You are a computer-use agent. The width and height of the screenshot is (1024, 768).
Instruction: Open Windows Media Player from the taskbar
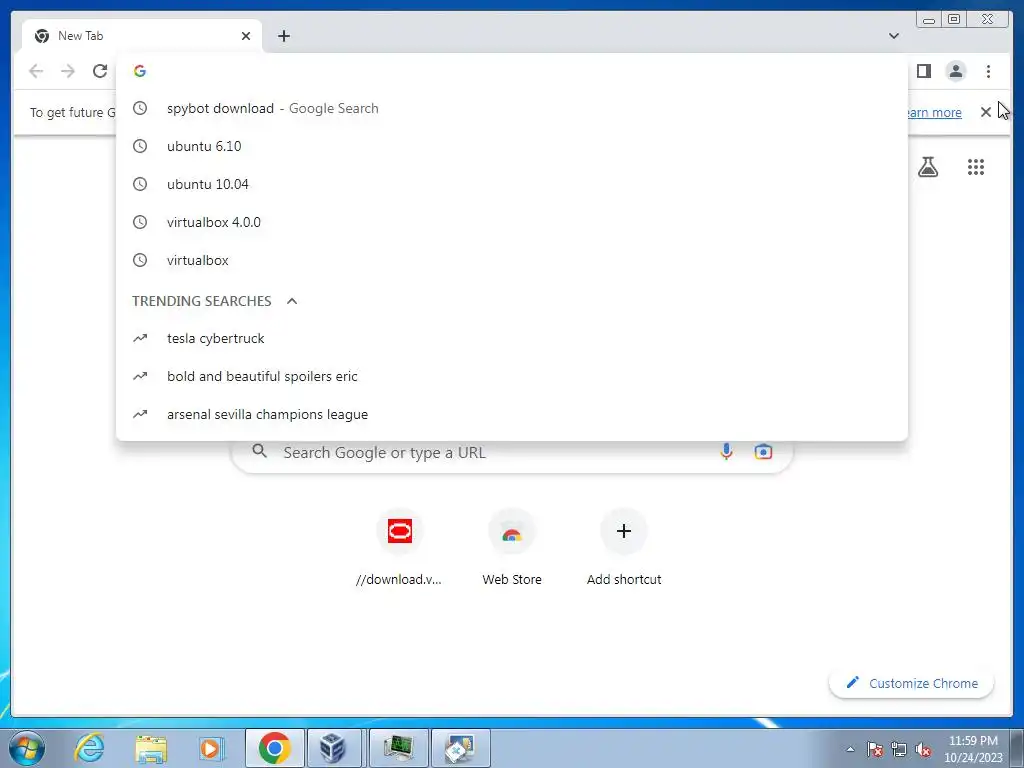pyautogui.click(x=211, y=748)
